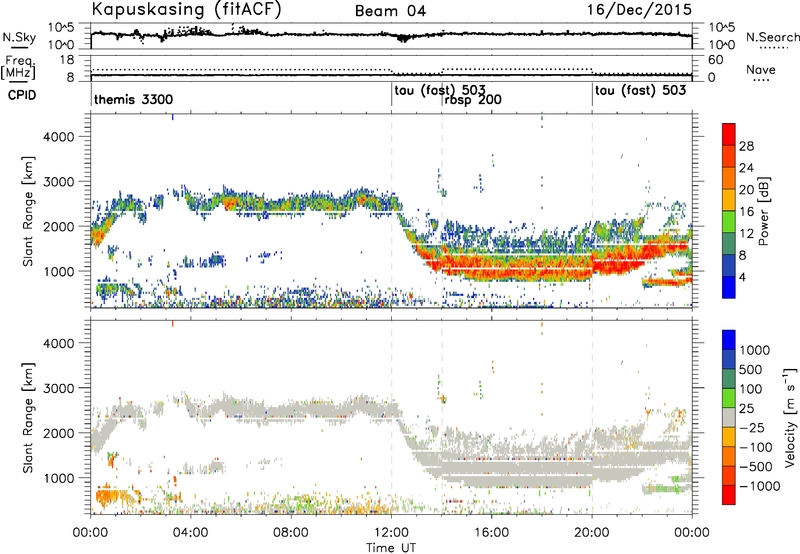Click the 100 tick on Velocity colorbar
The width and height of the screenshot is (800, 554).
click(751, 389)
